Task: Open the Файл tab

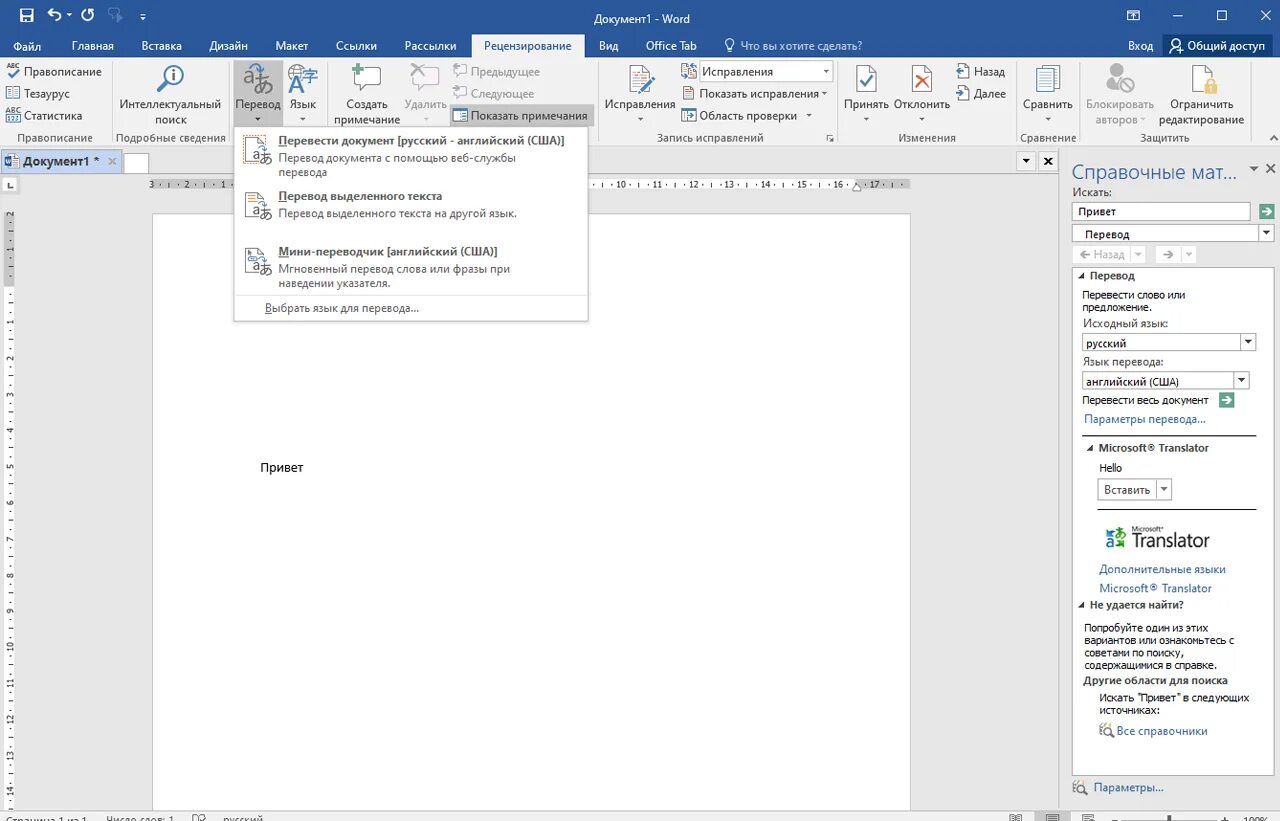Action: tap(27, 46)
